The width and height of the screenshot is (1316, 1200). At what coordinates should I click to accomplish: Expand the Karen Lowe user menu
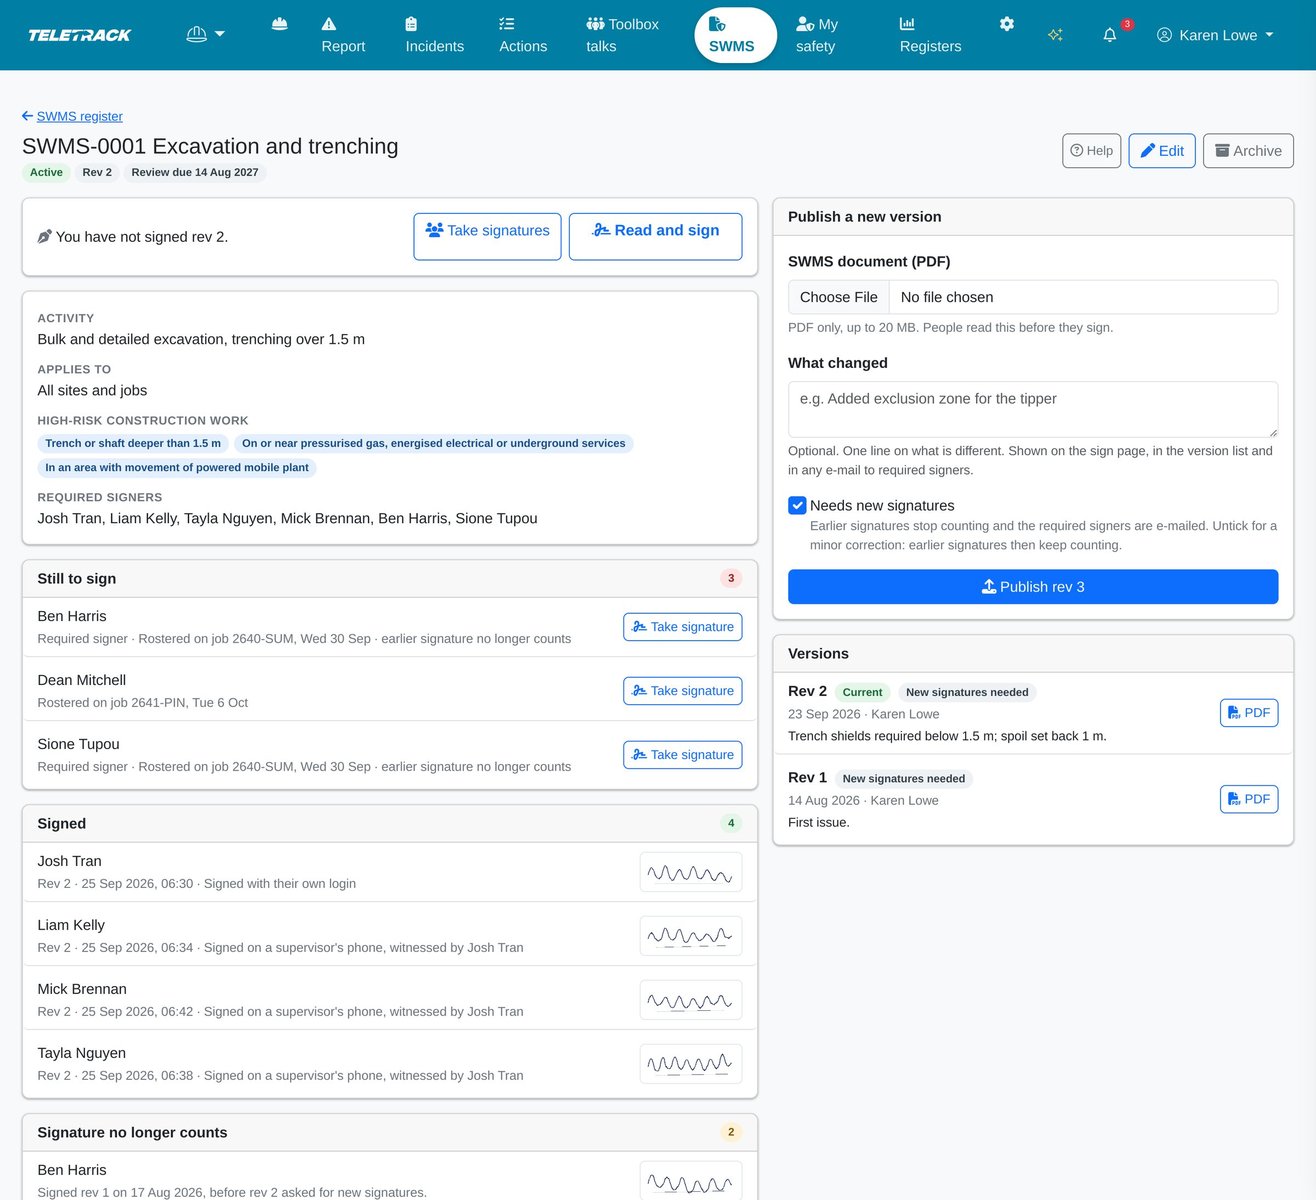[1215, 35]
